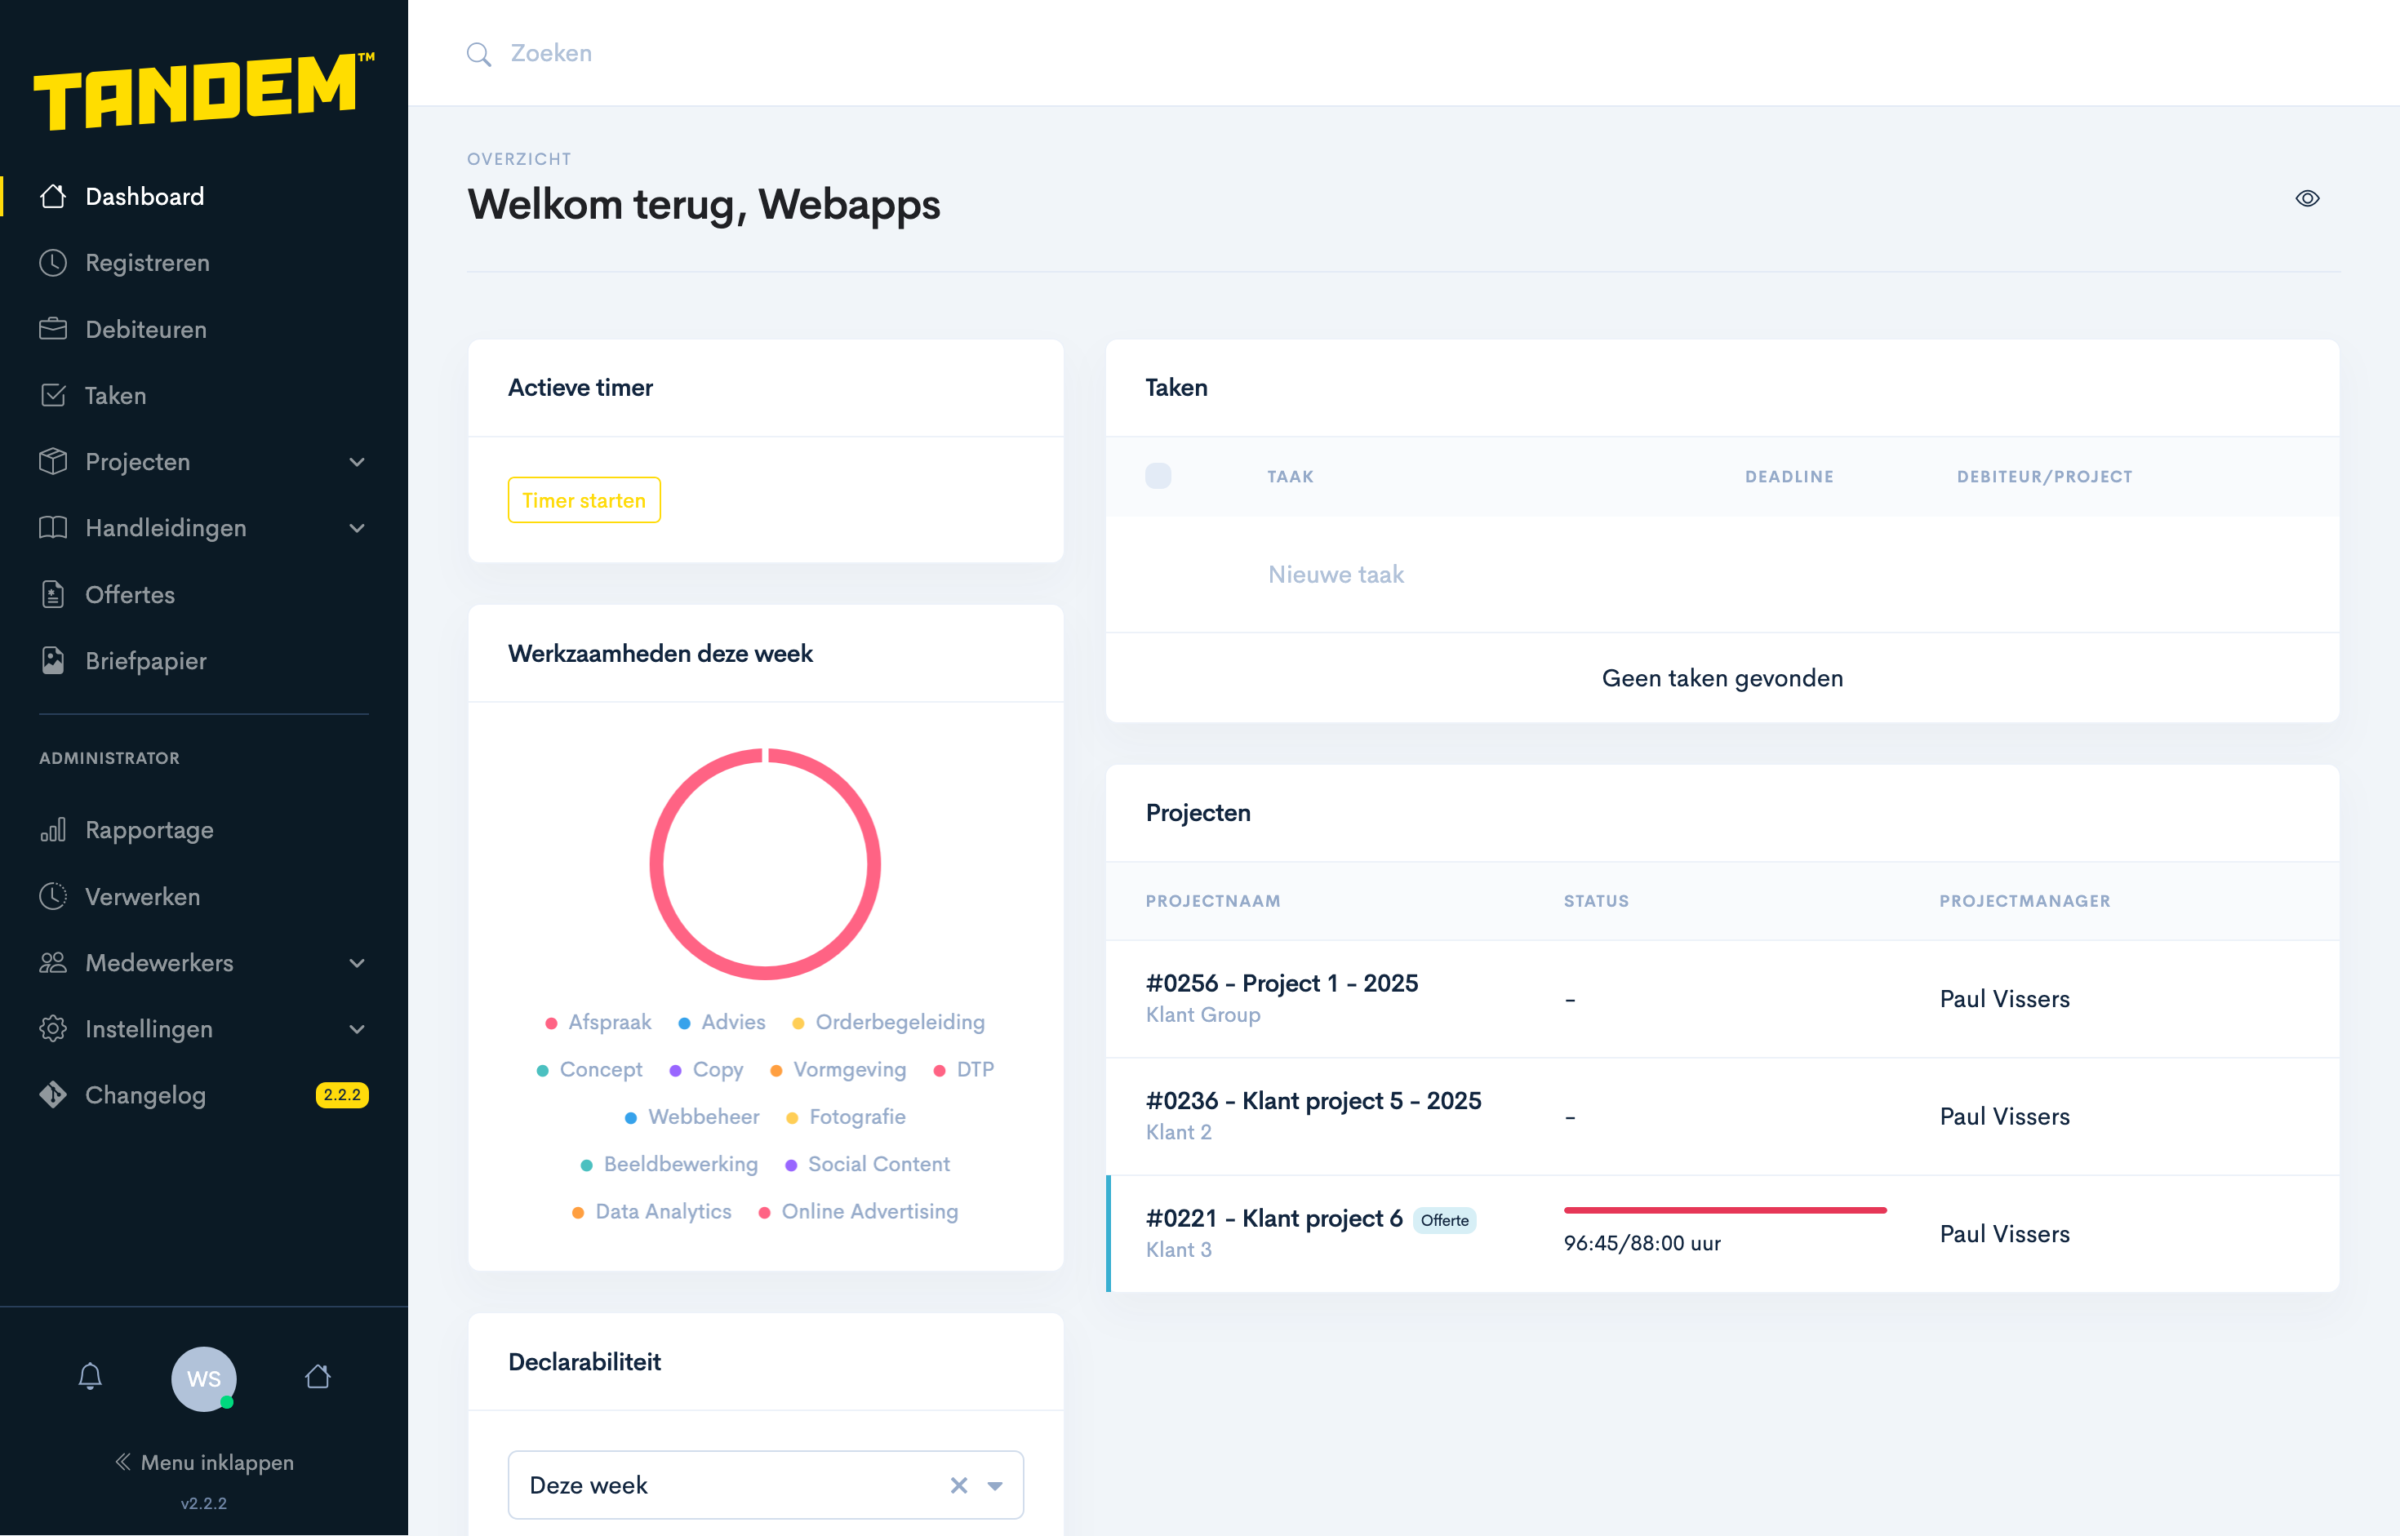Open the WS user avatar
The image size is (2400, 1536).
tap(204, 1379)
